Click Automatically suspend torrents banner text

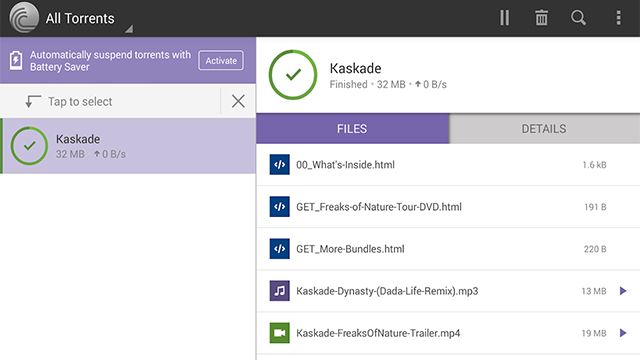110,60
